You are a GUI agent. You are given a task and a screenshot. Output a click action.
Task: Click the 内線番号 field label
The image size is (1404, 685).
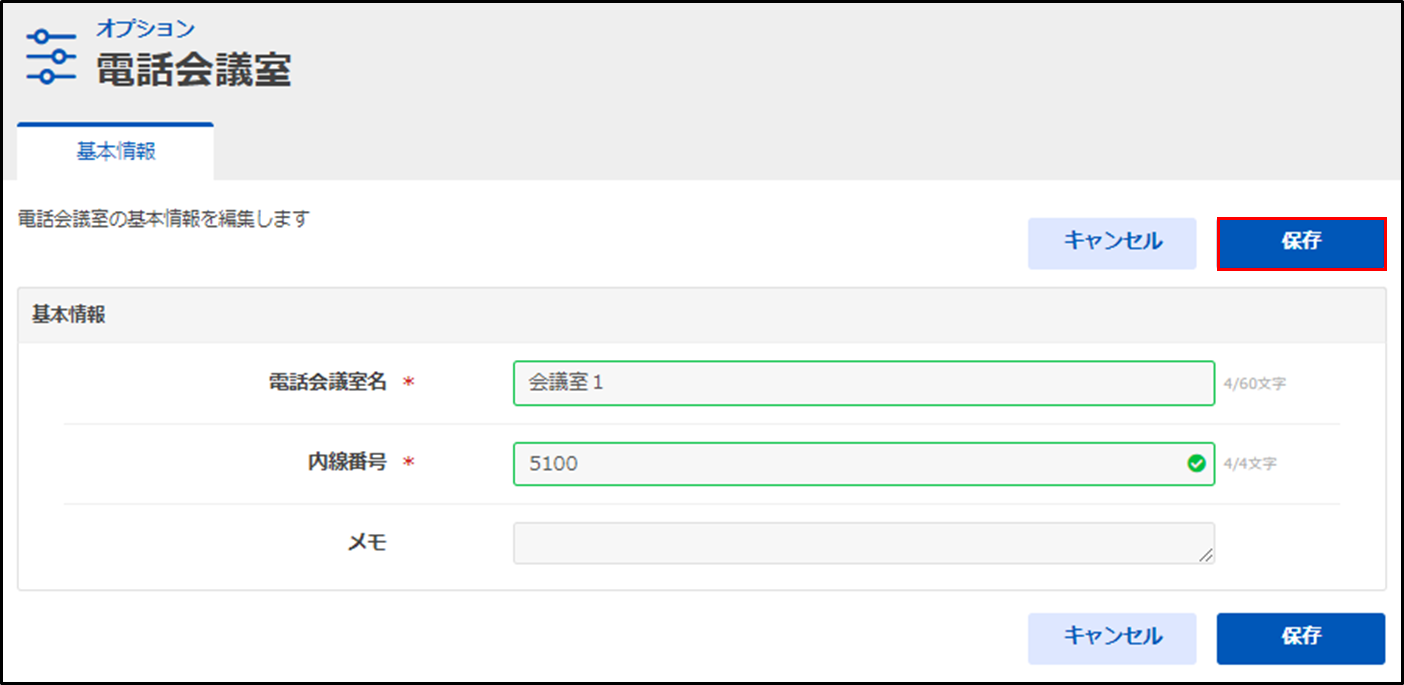point(347,464)
